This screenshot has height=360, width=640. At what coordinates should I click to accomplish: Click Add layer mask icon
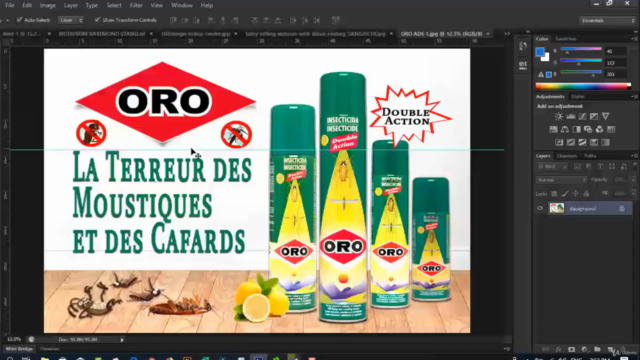point(571,350)
